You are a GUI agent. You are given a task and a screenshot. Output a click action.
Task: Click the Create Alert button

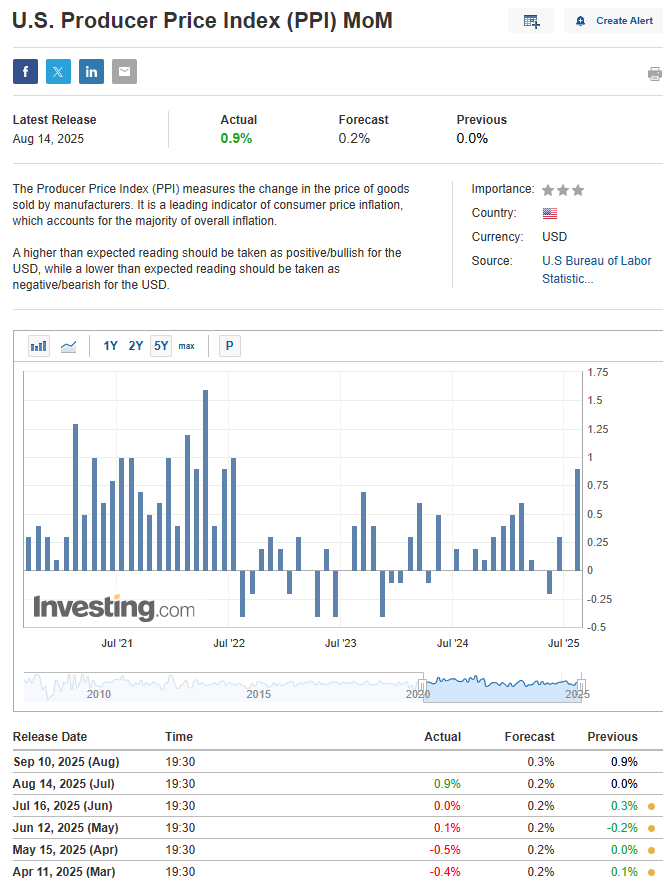(x=614, y=21)
